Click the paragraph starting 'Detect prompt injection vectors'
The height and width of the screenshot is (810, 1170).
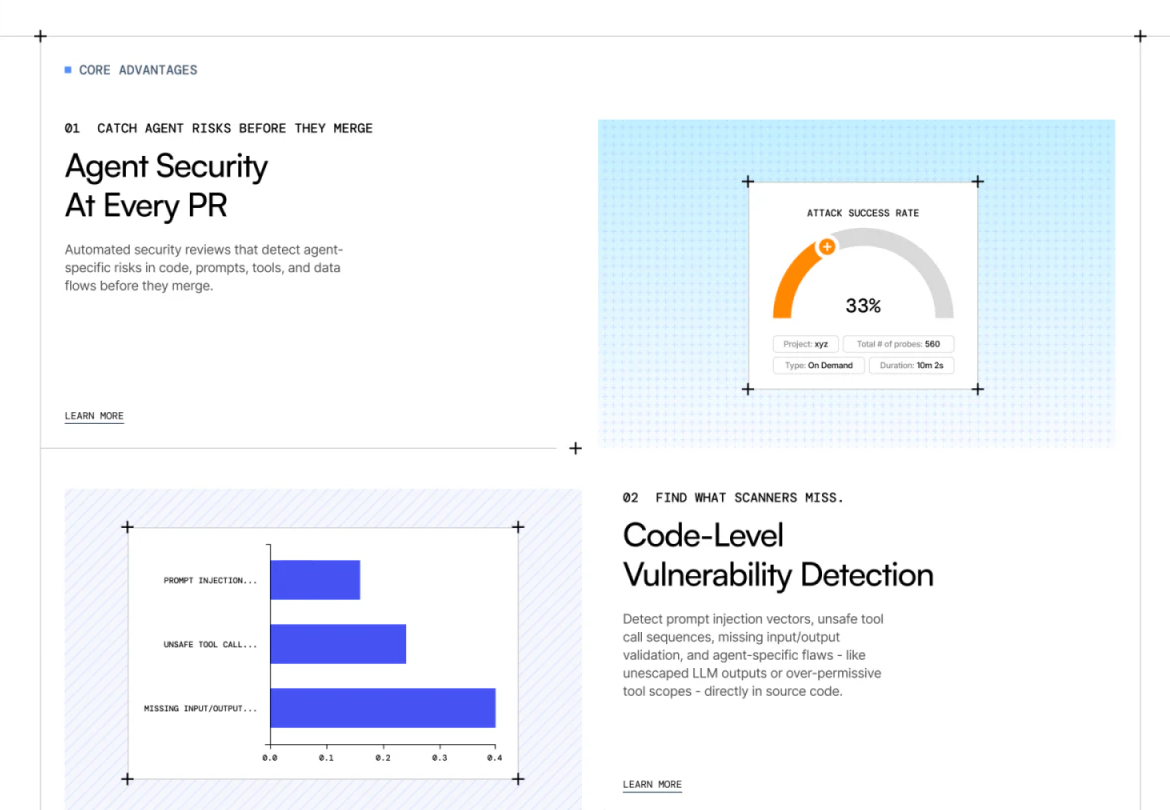pyautogui.click(x=753, y=655)
